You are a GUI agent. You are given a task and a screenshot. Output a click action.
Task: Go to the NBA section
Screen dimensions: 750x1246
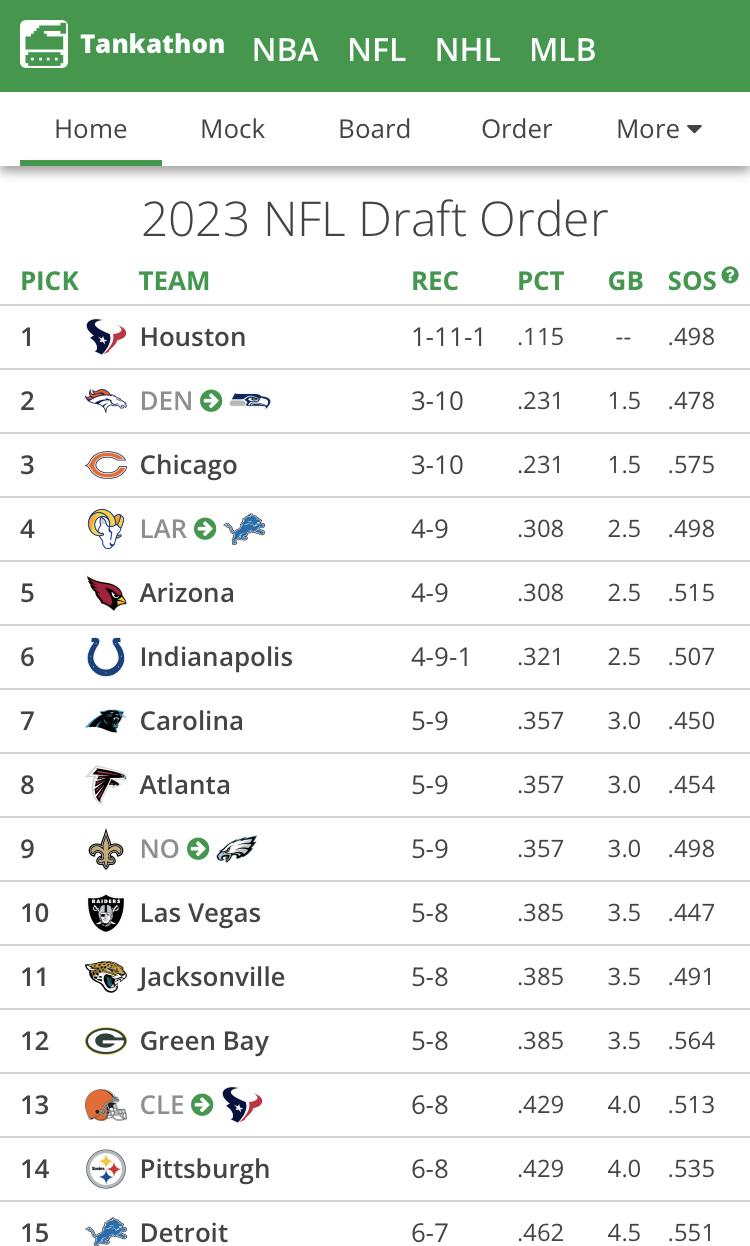[285, 49]
